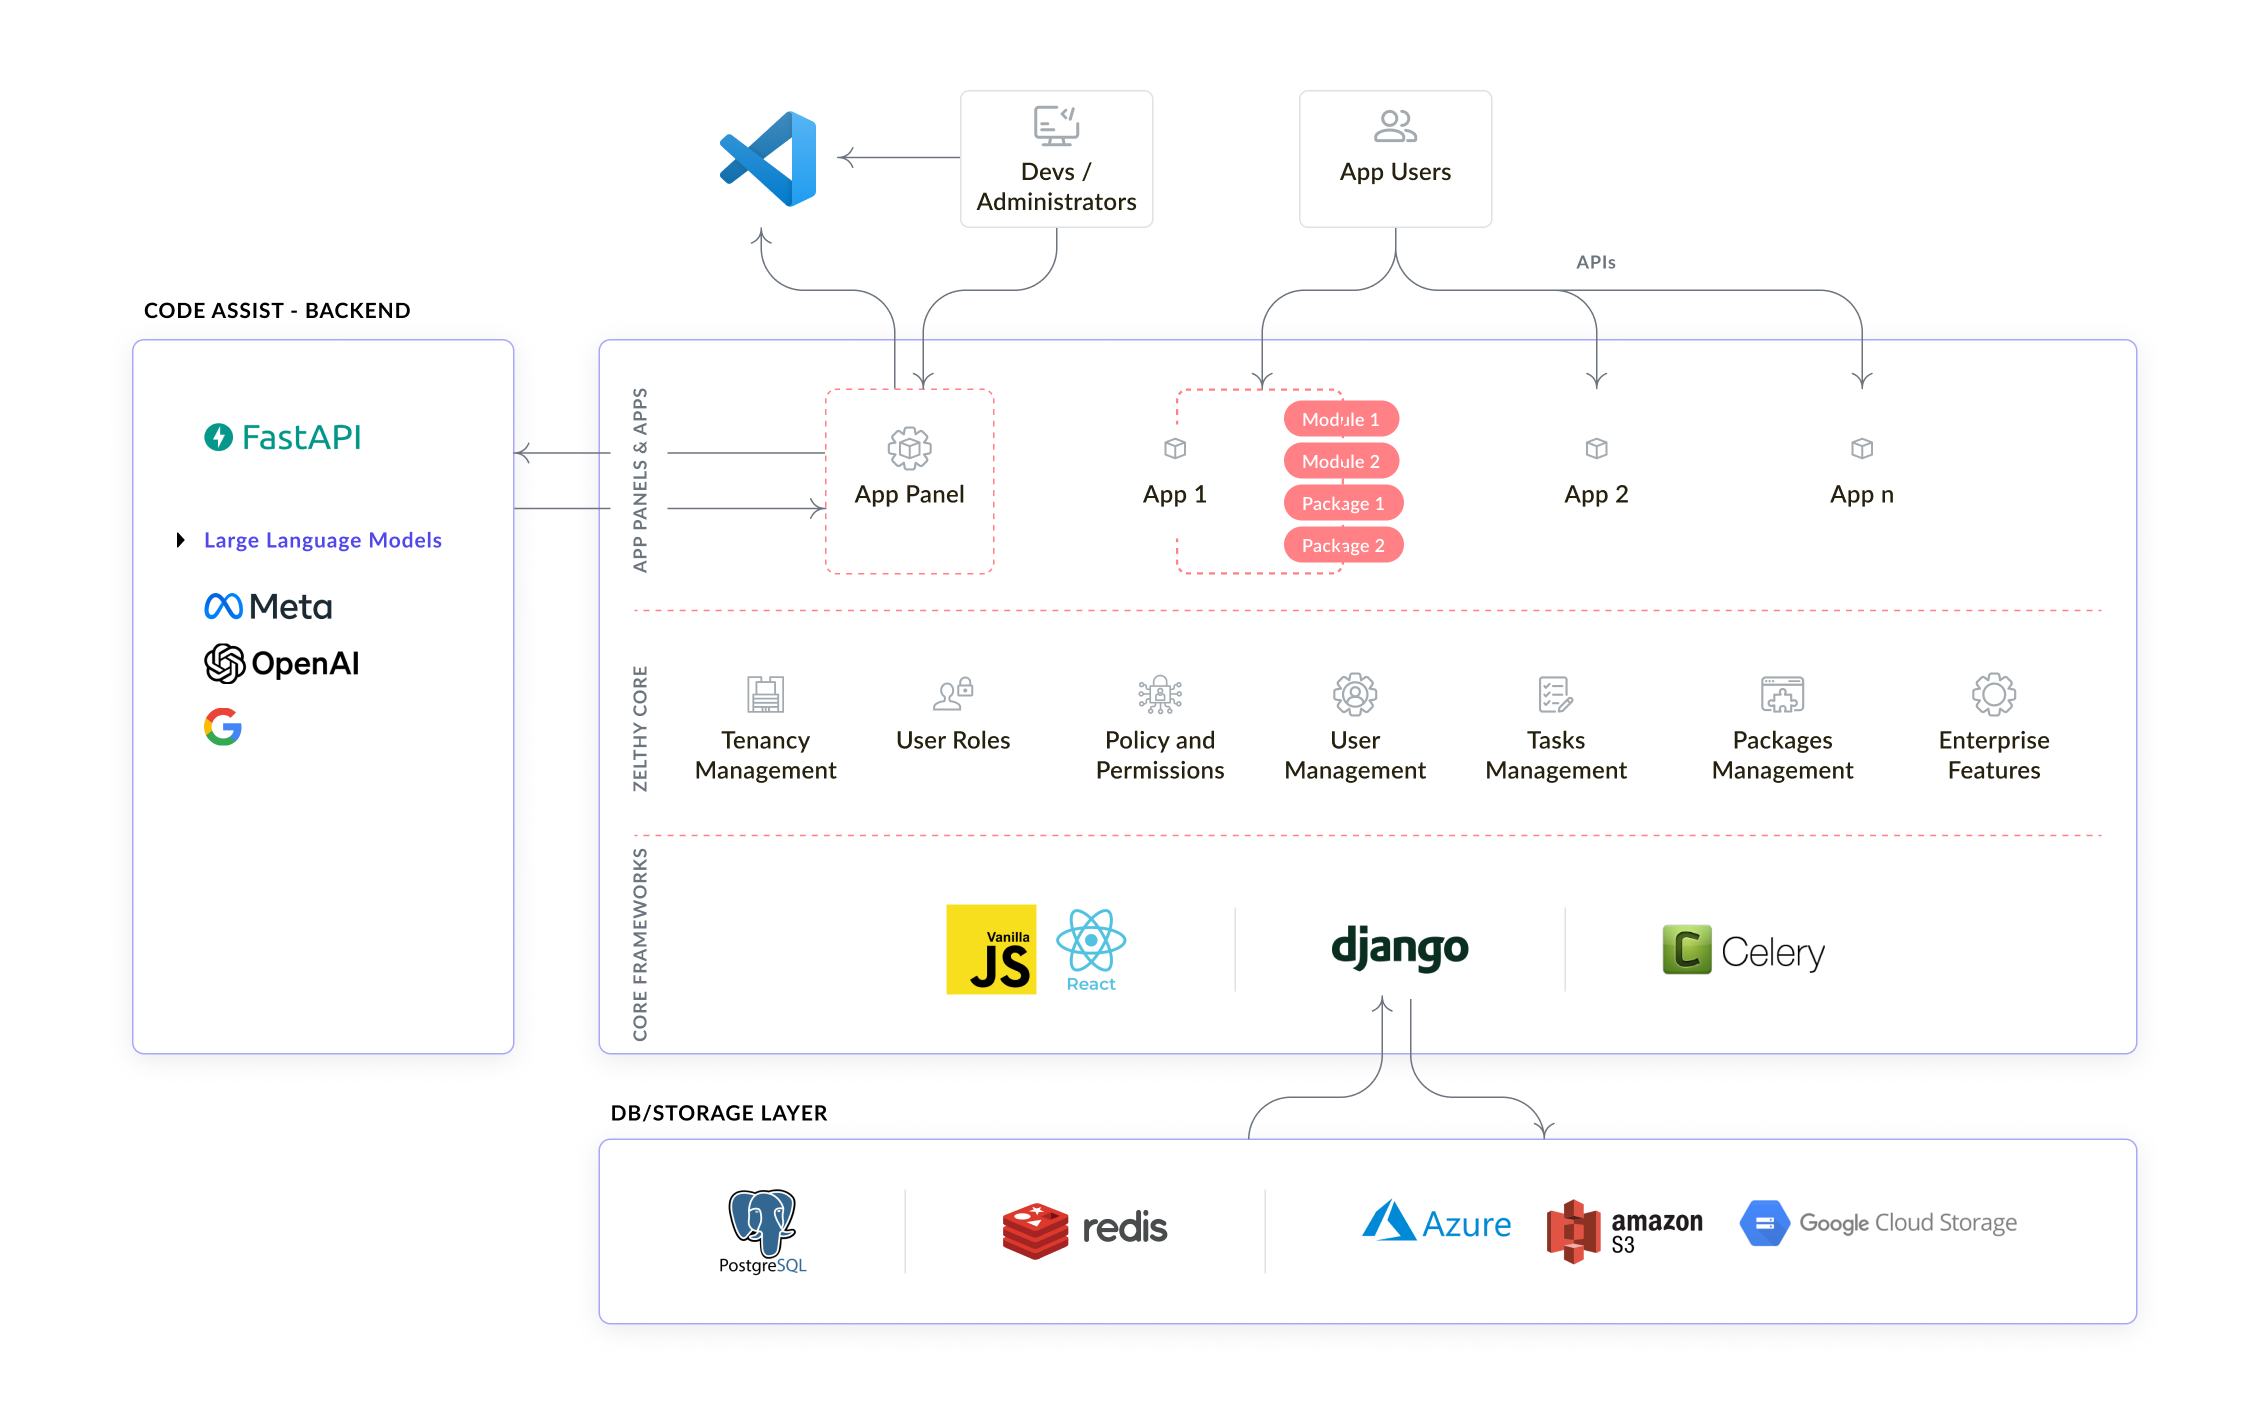
Task: Click the 'Packages Management' text
Action: tap(1782, 755)
